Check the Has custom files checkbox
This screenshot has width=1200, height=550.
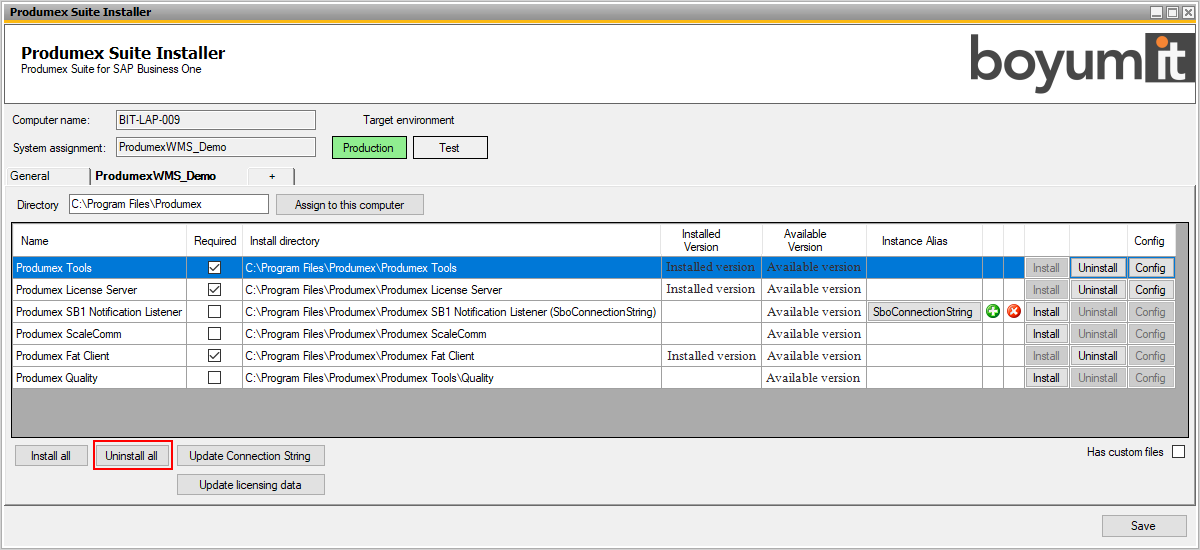tap(1178, 452)
